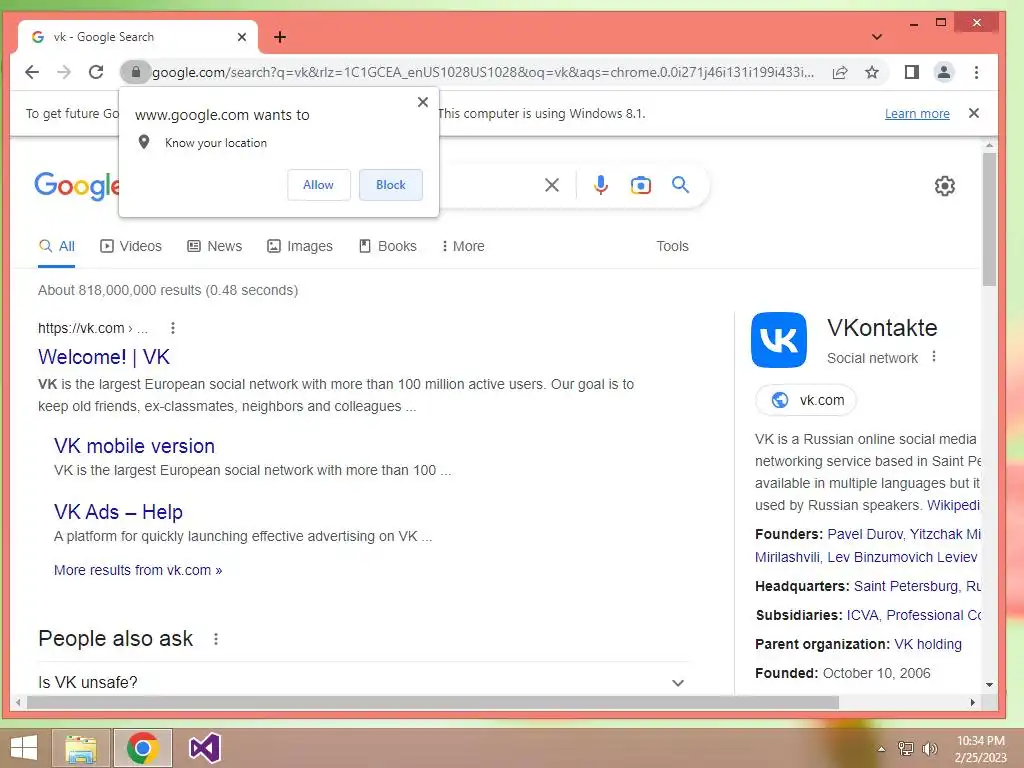
Task: Open the VK mobile version link
Action: pos(135,446)
